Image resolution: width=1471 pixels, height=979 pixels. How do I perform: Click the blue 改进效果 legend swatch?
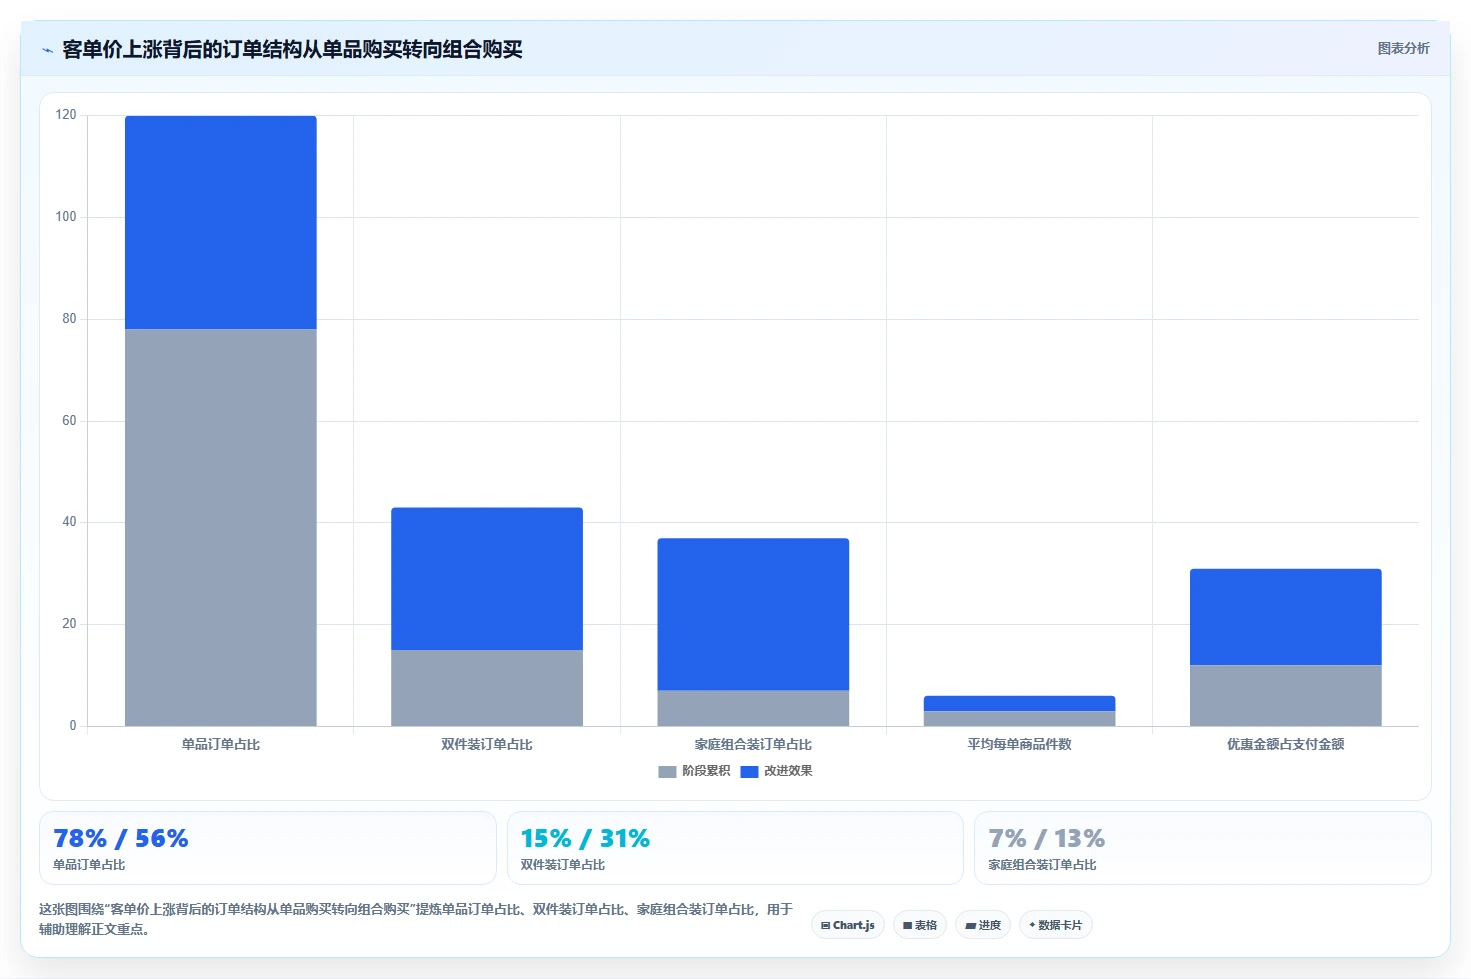[x=749, y=771]
